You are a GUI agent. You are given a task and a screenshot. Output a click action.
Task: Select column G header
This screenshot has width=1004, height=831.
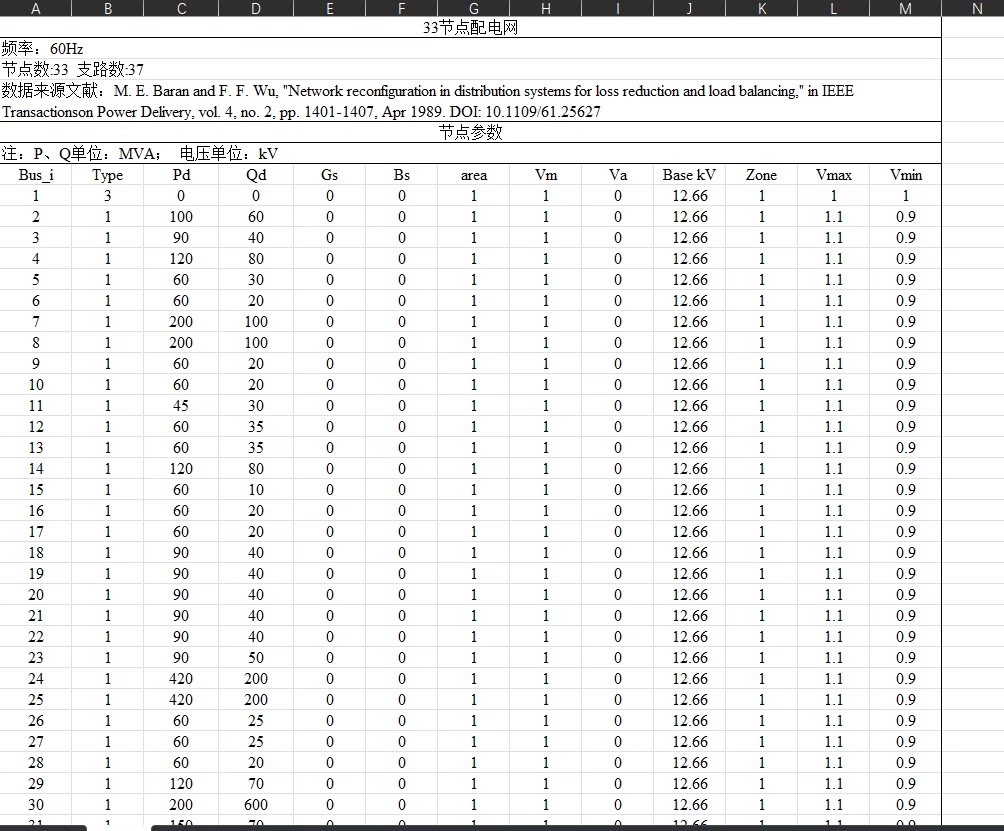coord(474,8)
